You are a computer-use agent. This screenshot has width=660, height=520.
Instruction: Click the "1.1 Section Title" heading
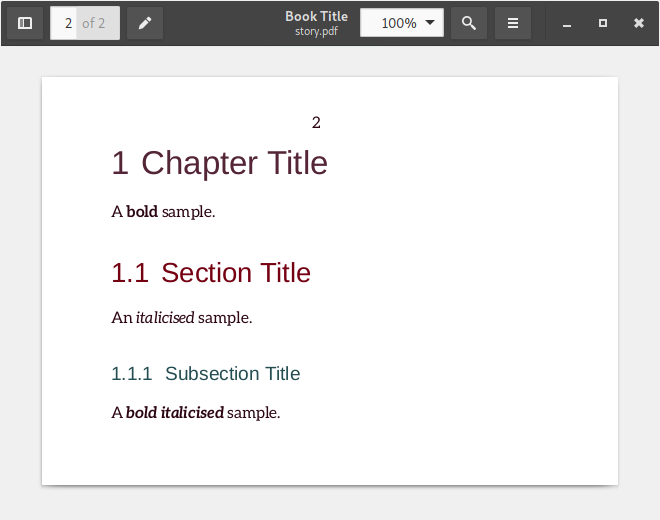(x=211, y=273)
